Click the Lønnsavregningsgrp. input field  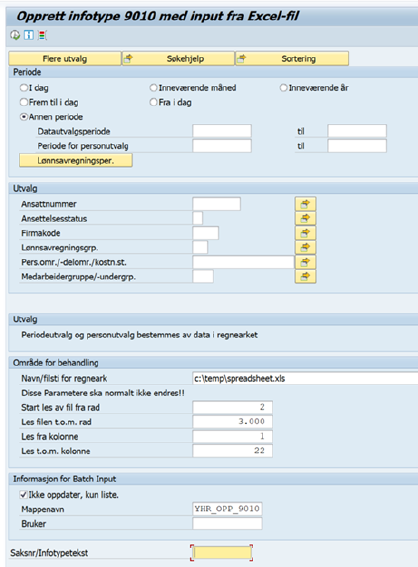(200, 247)
